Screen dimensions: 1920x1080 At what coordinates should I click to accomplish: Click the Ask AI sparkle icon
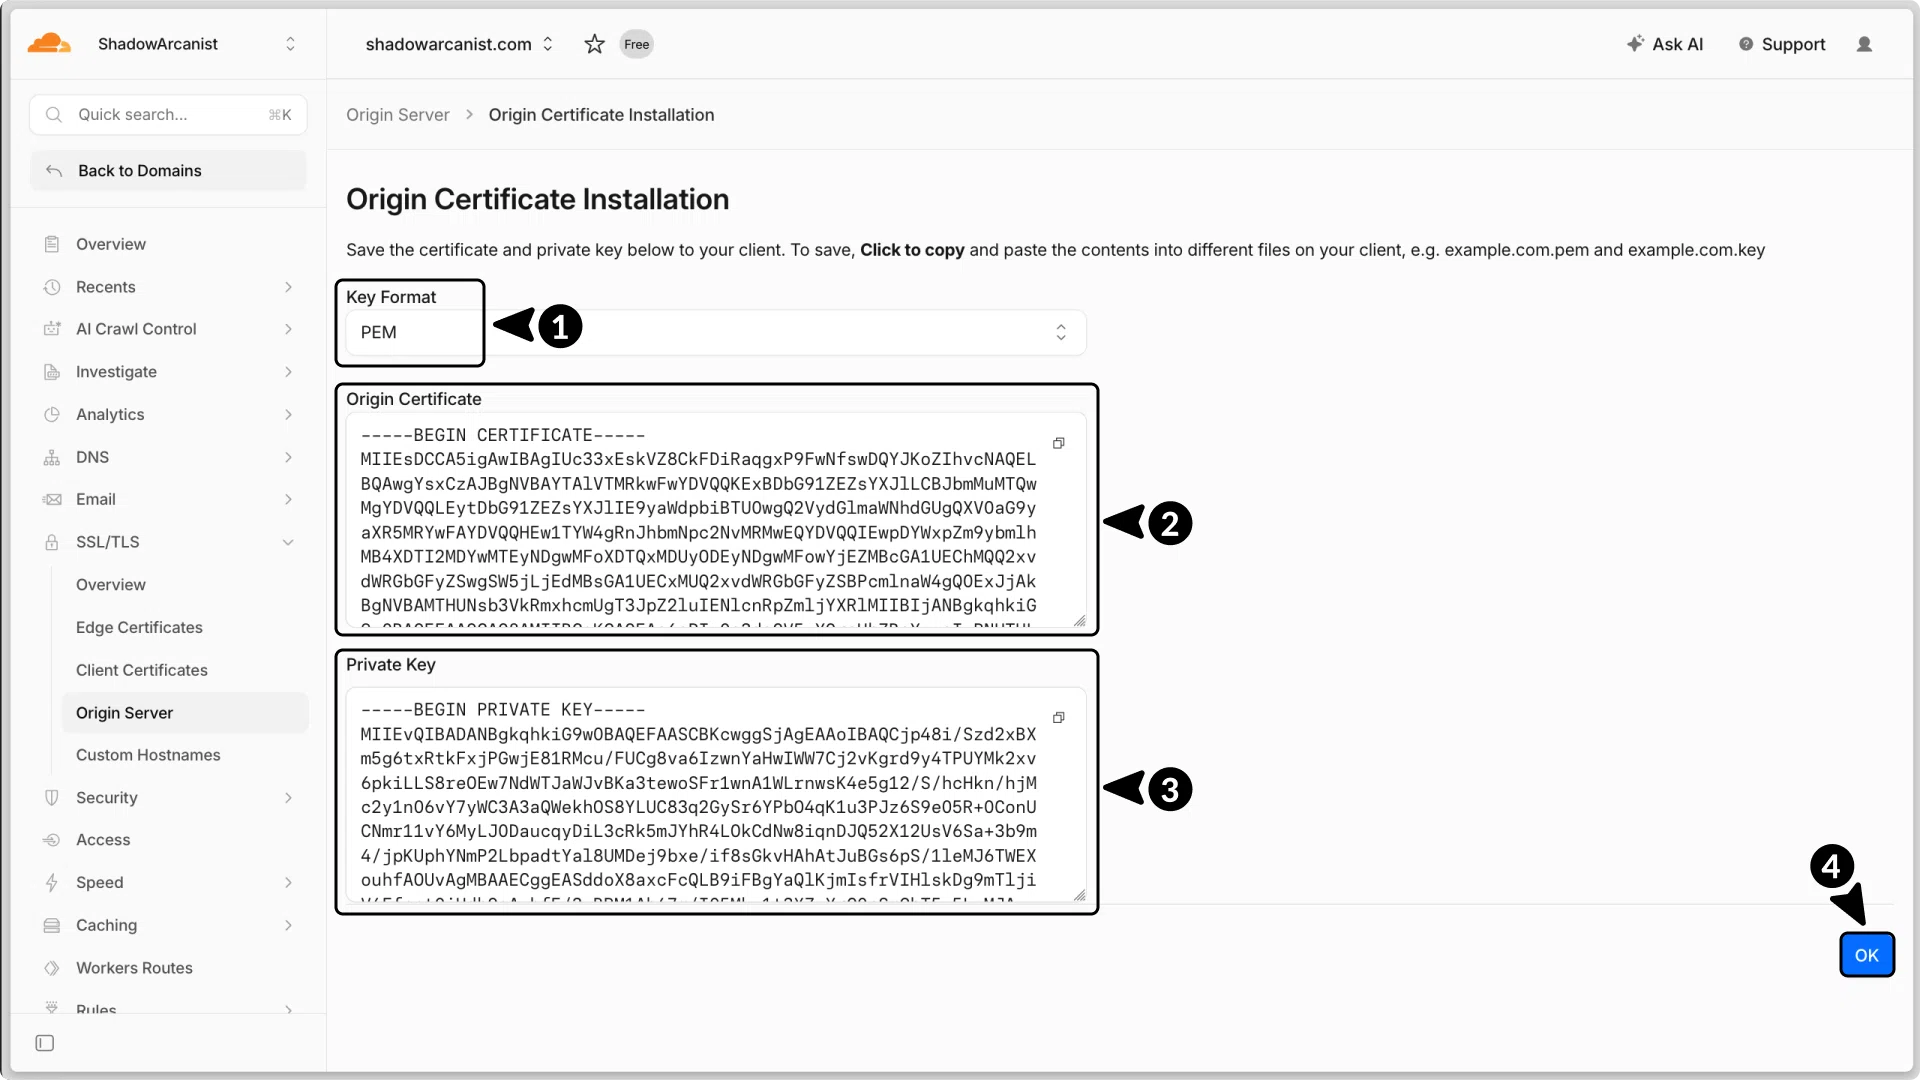(1635, 44)
